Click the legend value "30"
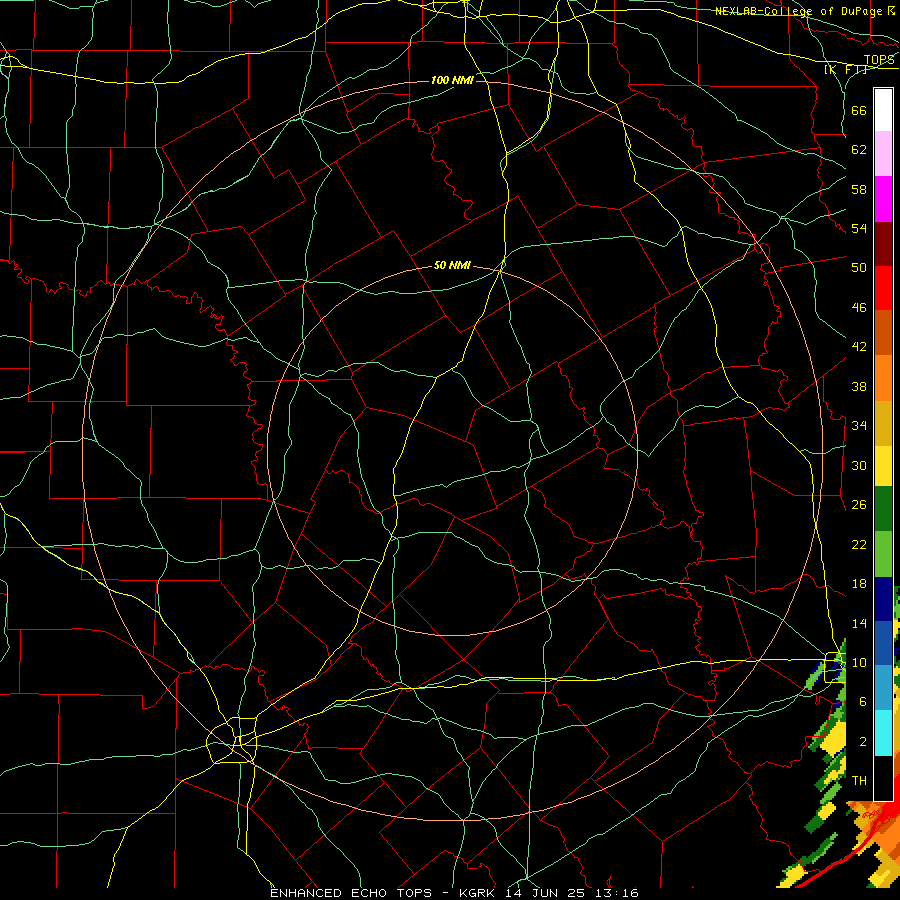Image resolution: width=900 pixels, height=900 pixels. click(859, 465)
